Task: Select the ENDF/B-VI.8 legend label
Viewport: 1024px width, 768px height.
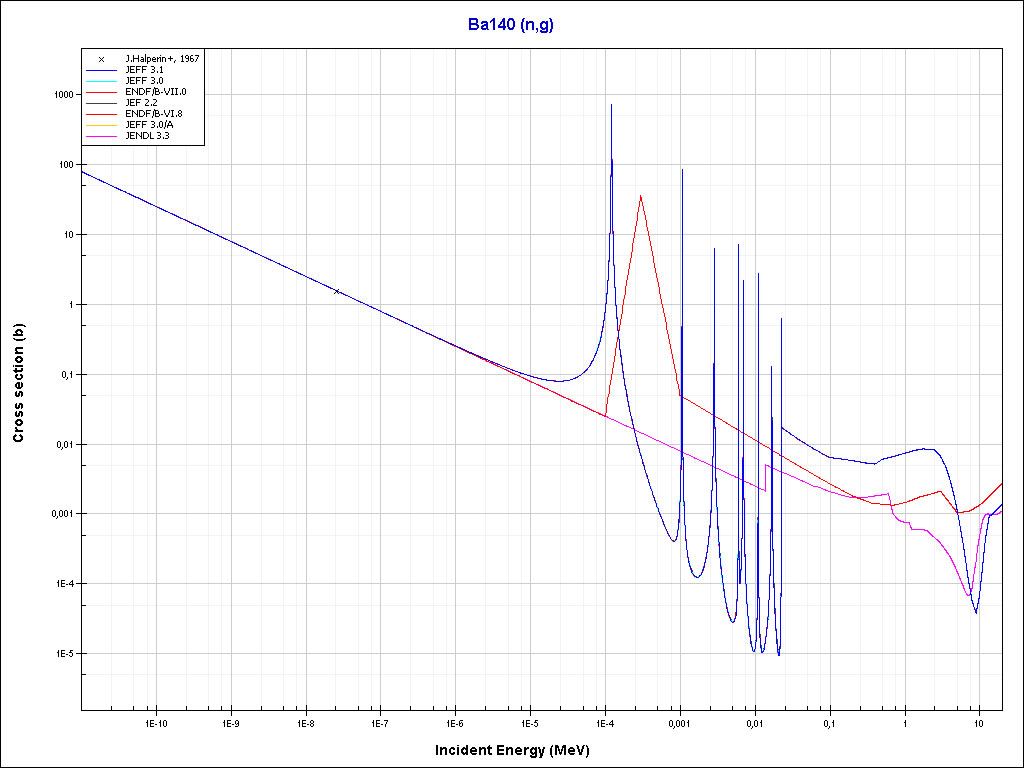Action: point(154,114)
